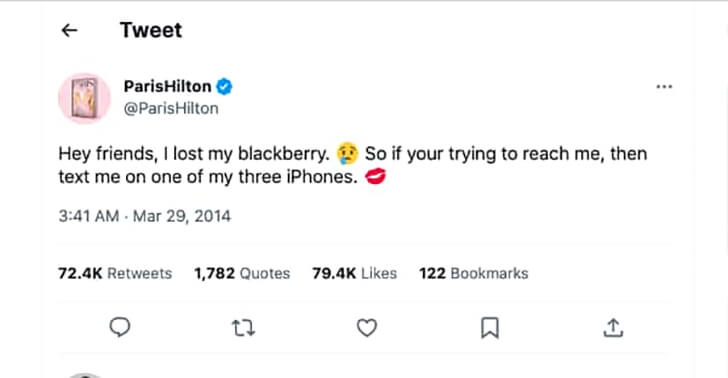Click the crying face emoji in tweet

pyautogui.click(x=347, y=154)
